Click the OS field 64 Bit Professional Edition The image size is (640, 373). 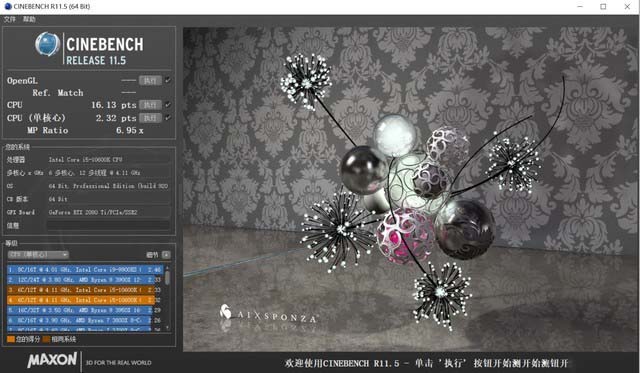coord(108,186)
